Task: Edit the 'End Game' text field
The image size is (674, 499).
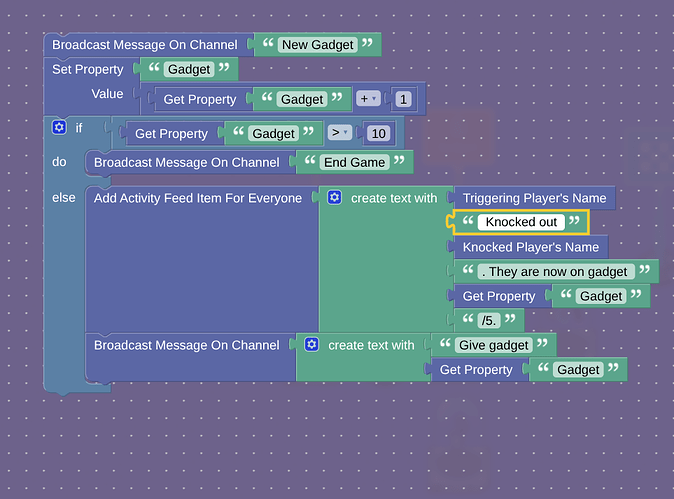Action: 355,162
